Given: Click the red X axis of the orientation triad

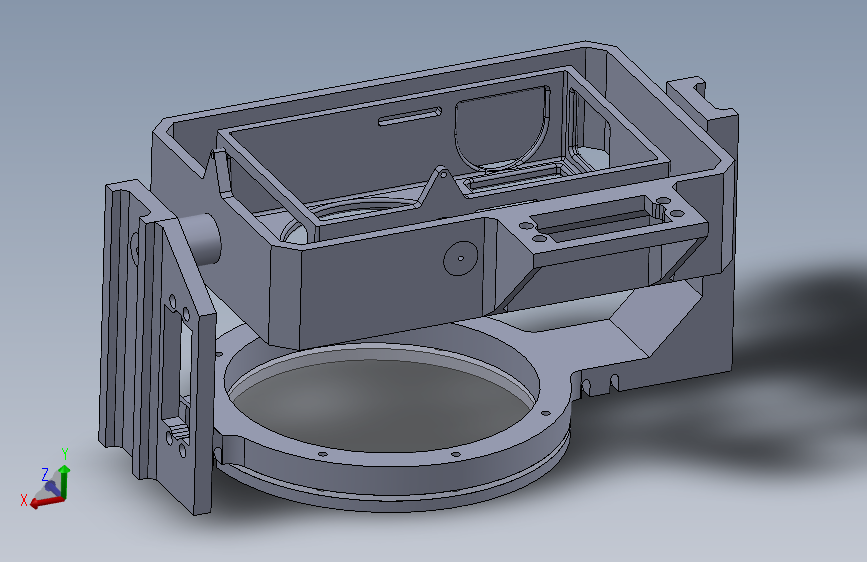Looking at the screenshot, I should click(x=46, y=502).
